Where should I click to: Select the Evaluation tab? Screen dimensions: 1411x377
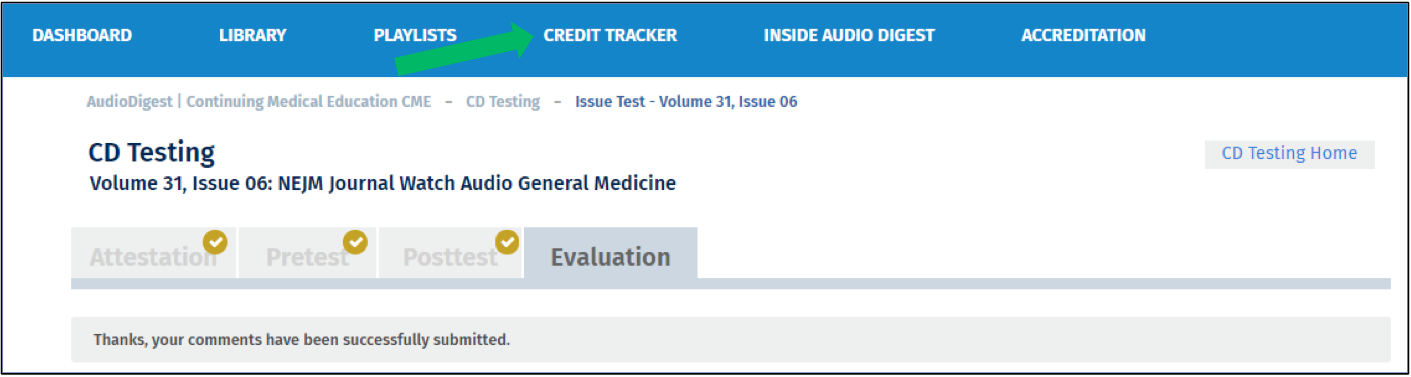tap(611, 254)
